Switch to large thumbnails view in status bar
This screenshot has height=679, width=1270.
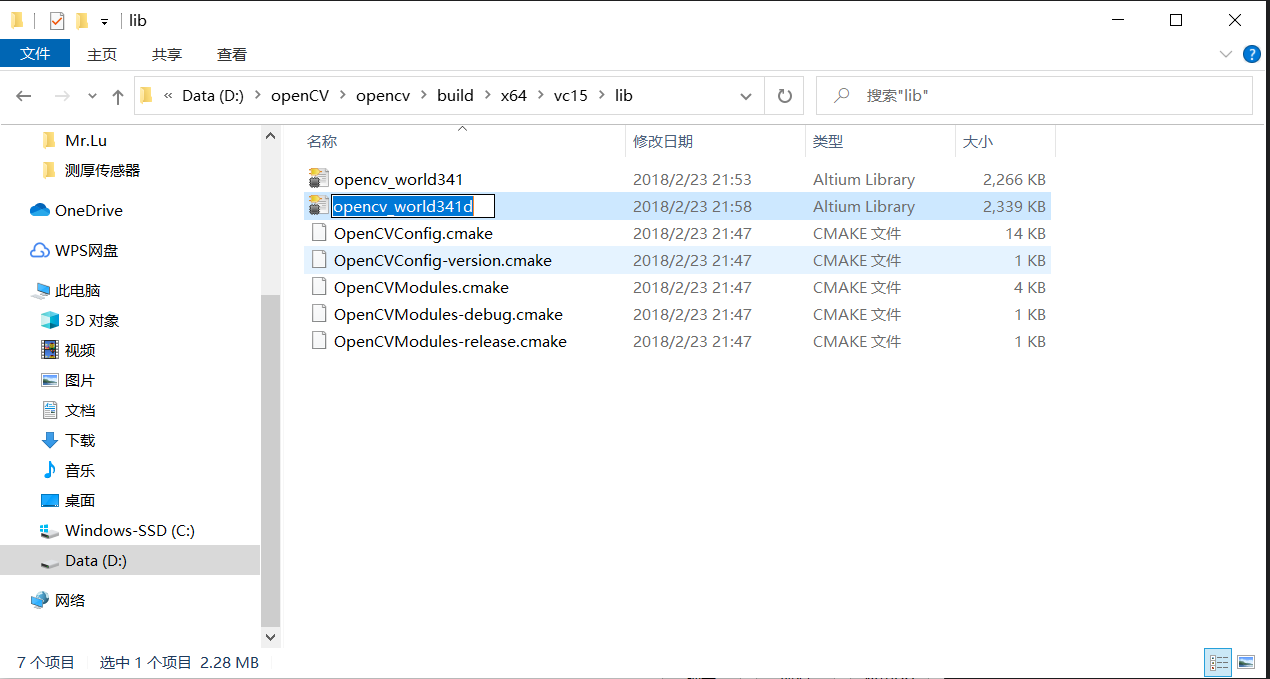[1246, 662]
